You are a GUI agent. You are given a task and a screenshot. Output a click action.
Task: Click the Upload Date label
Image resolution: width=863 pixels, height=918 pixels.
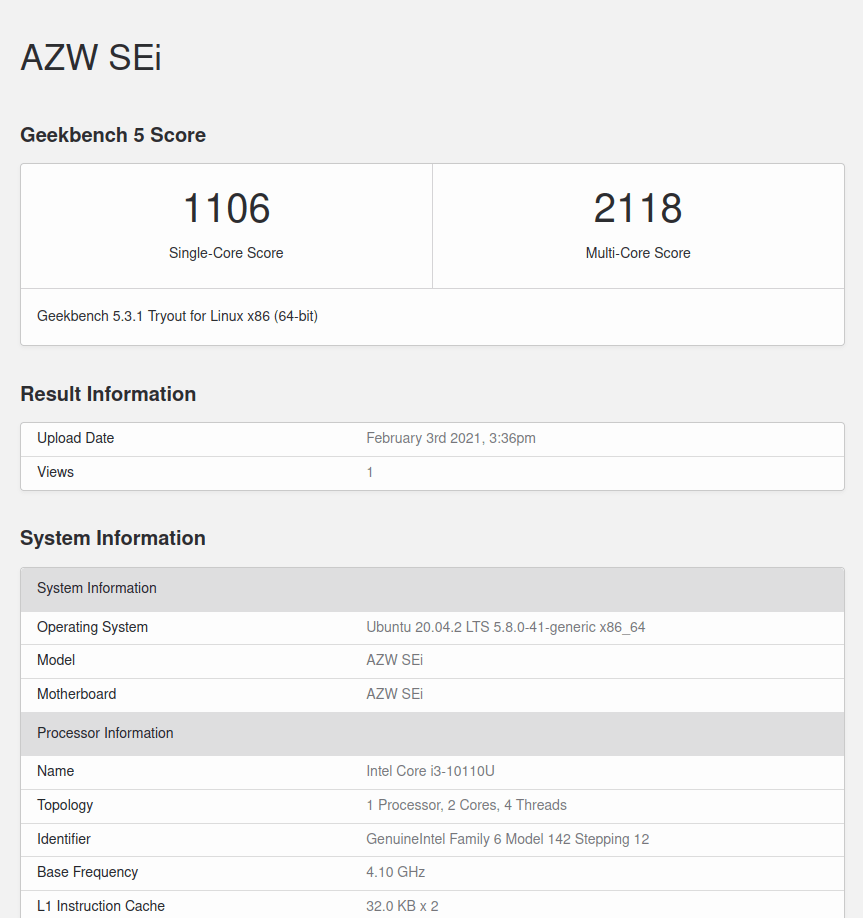coord(76,438)
